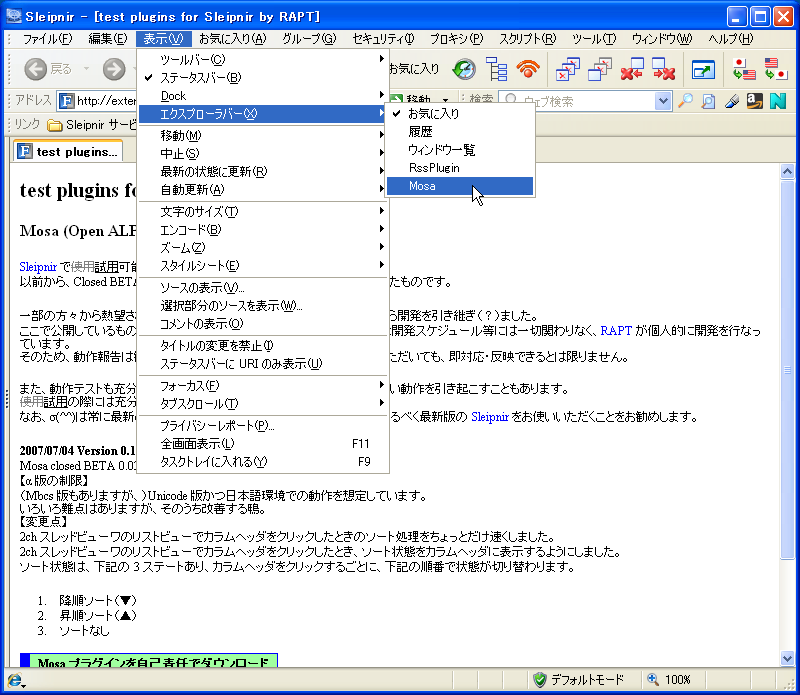Click the blue window with green arrow icon
The width and height of the screenshot is (800, 695).
coord(703,69)
